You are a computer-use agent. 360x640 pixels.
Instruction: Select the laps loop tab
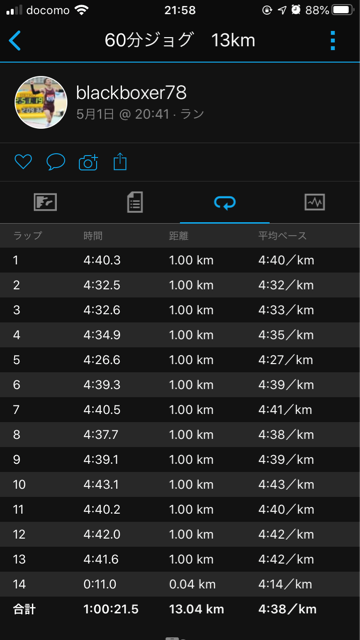coord(225,202)
